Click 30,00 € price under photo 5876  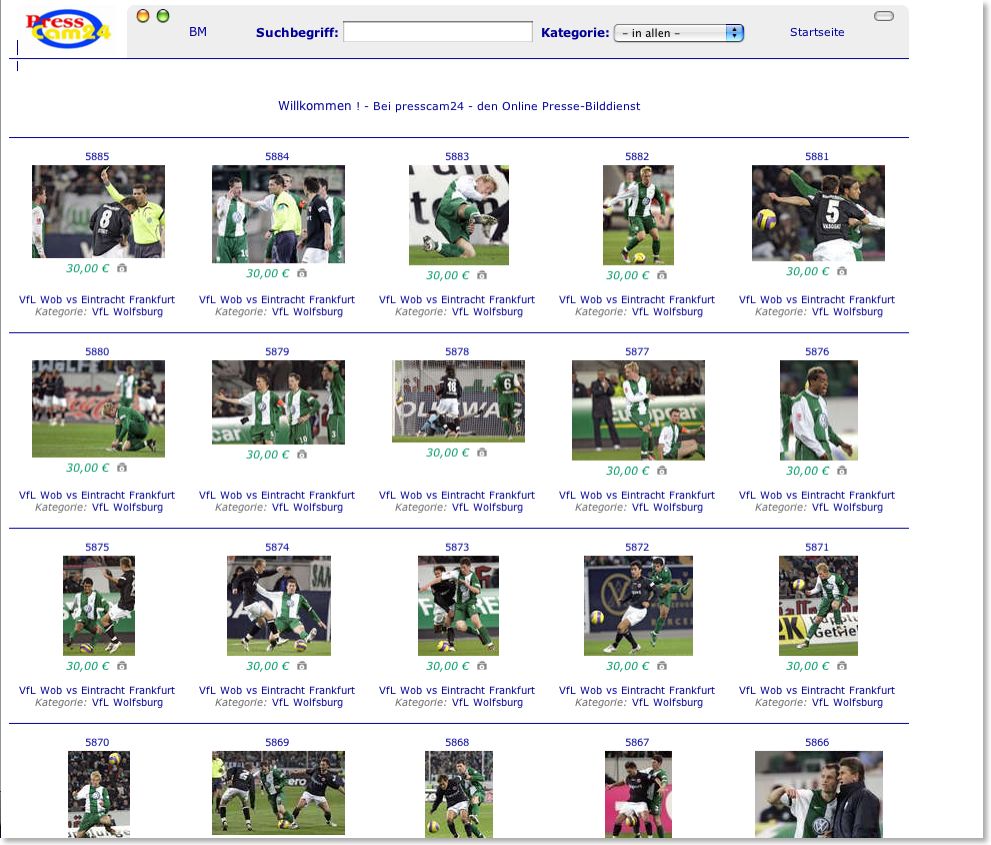click(807, 471)
